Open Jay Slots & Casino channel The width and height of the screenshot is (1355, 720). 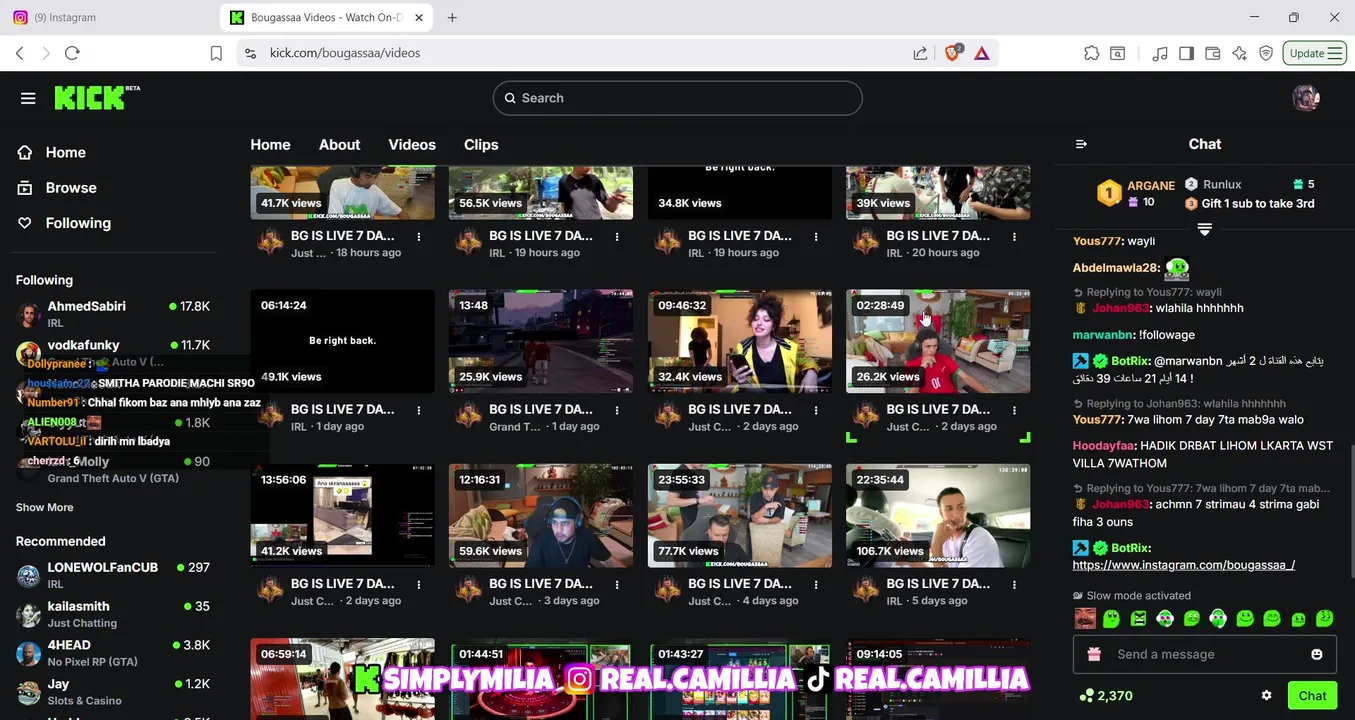(x=113, y=692)
